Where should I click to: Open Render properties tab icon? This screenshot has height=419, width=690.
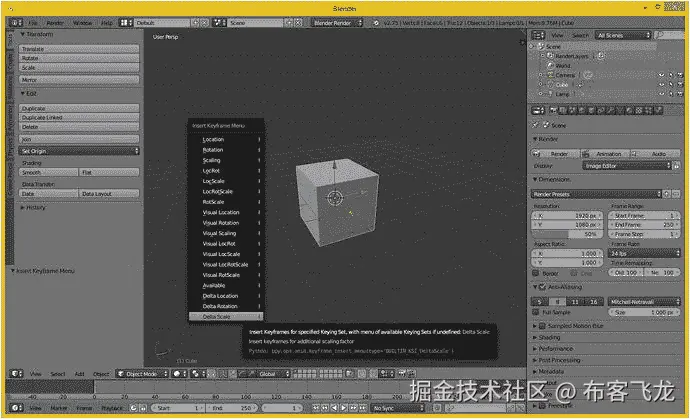554,110
